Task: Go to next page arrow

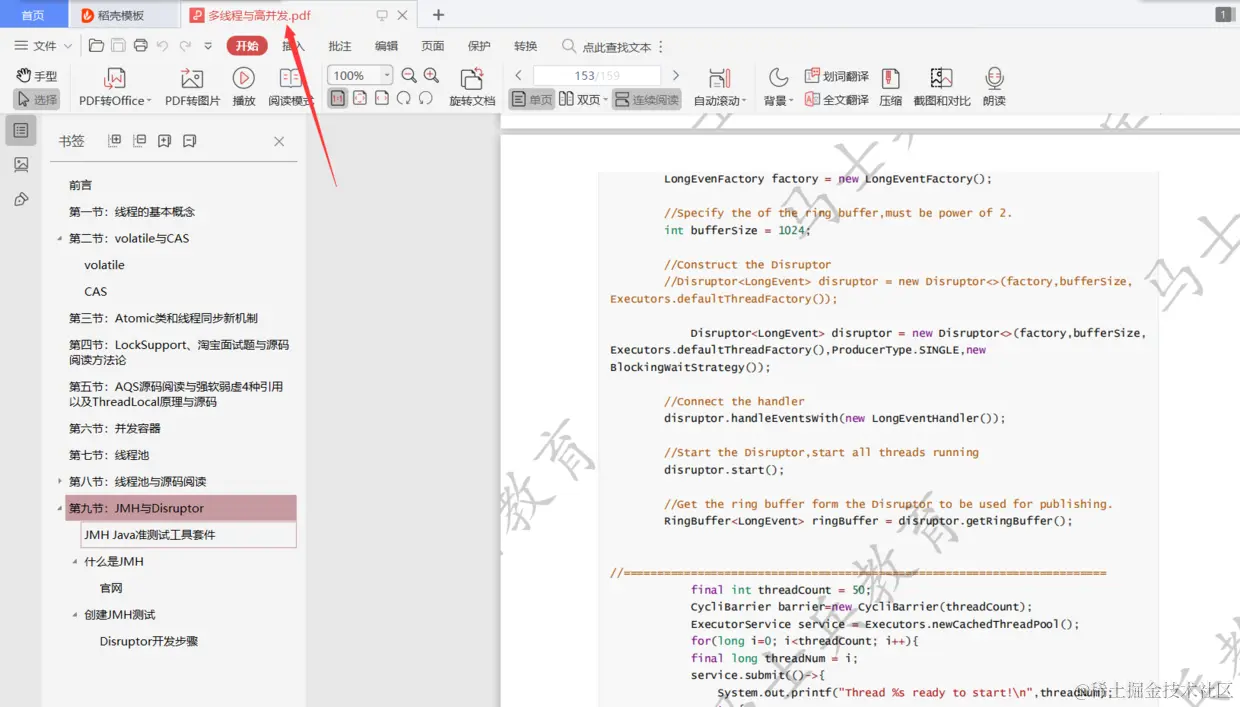Action: [x=676, y=75]
